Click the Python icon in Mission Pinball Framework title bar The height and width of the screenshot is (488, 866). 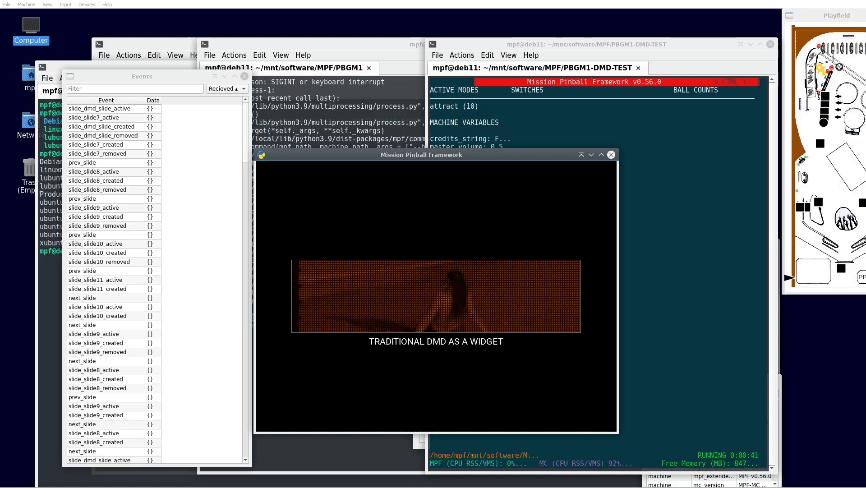261,155
